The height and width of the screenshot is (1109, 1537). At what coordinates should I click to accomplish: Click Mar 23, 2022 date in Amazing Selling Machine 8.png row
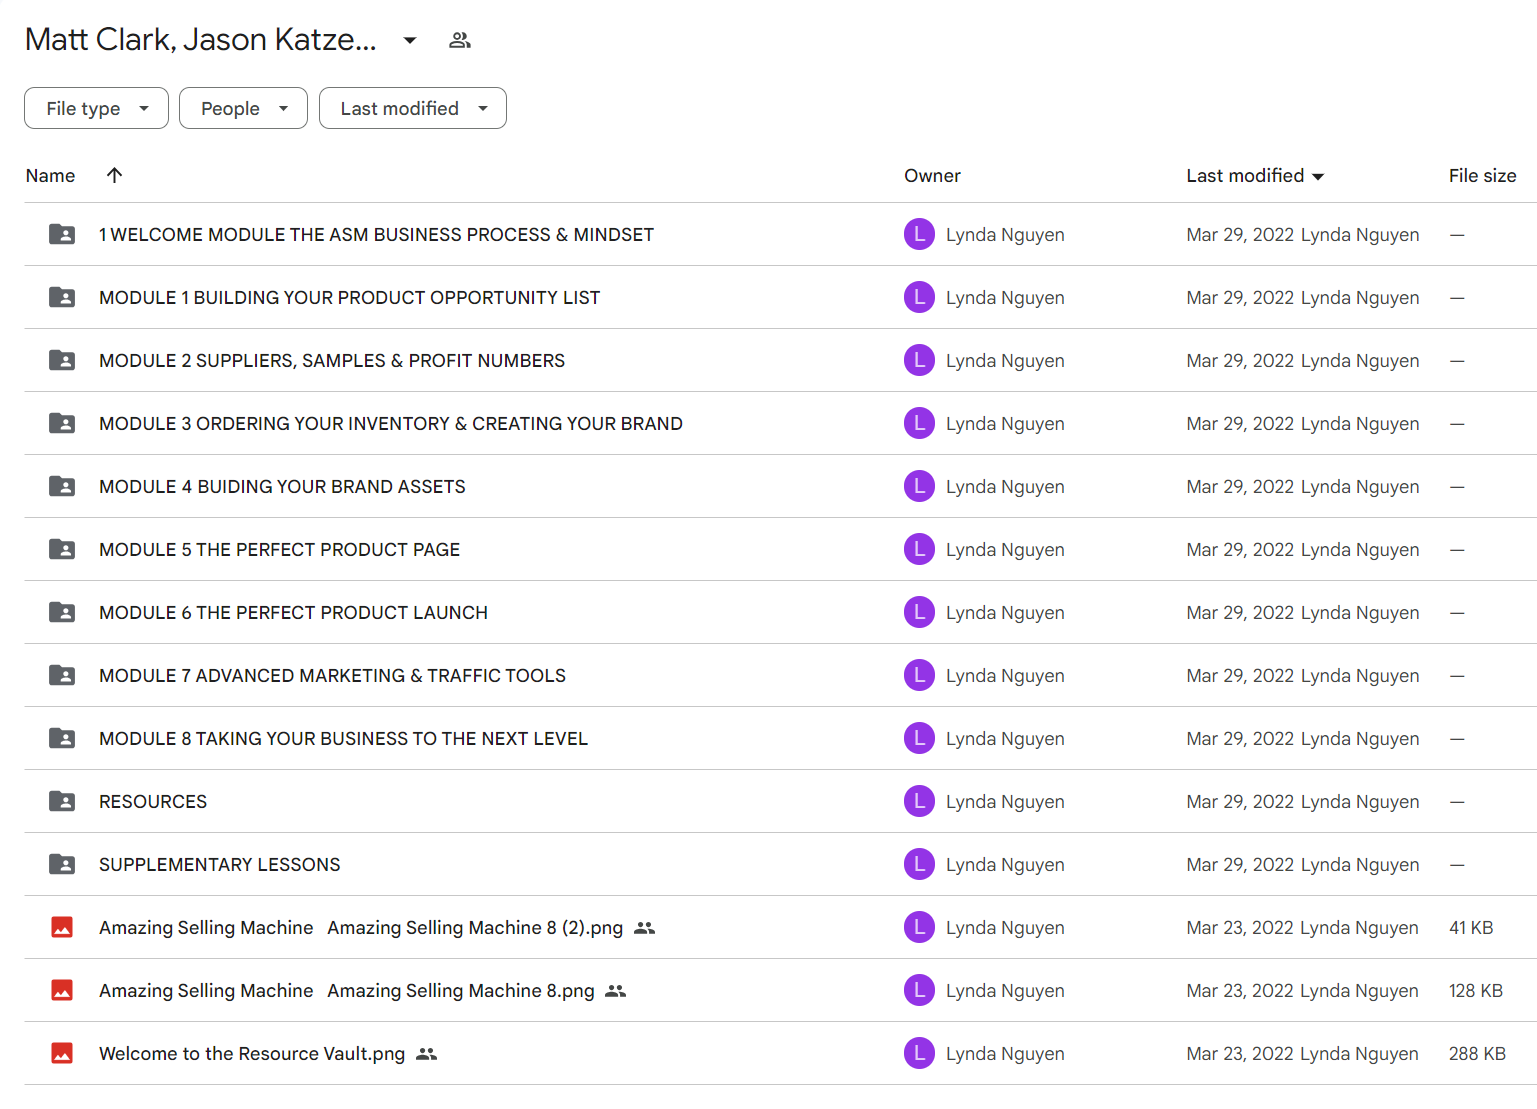click(x=1240, y=991)
